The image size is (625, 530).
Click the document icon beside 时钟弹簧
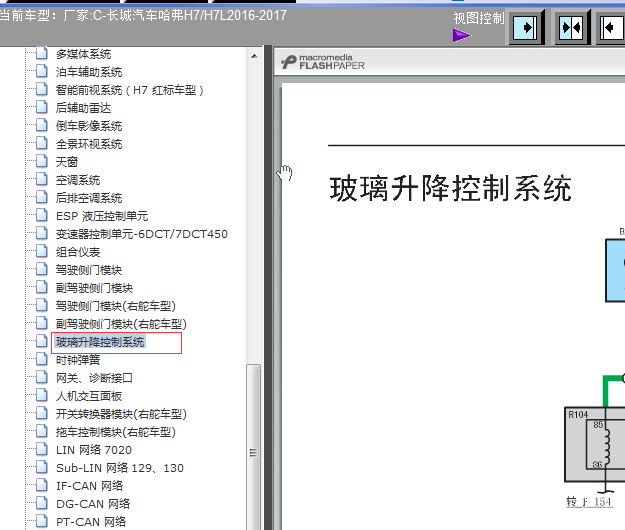(41, 359)
